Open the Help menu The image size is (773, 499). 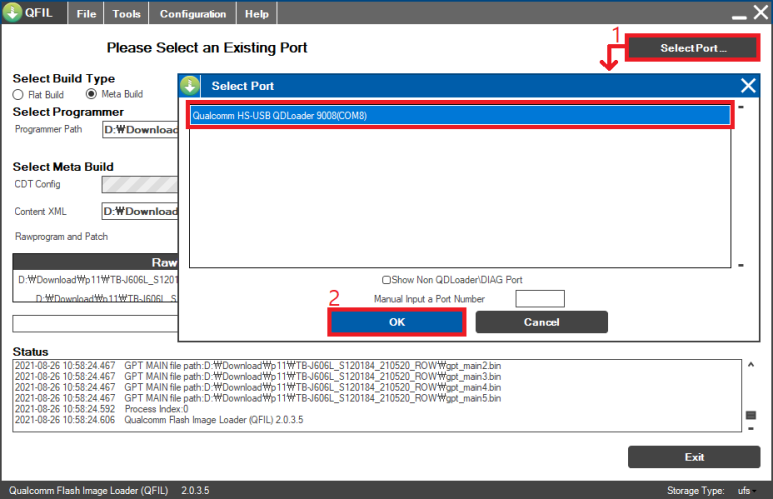click(x=257, y=14)
